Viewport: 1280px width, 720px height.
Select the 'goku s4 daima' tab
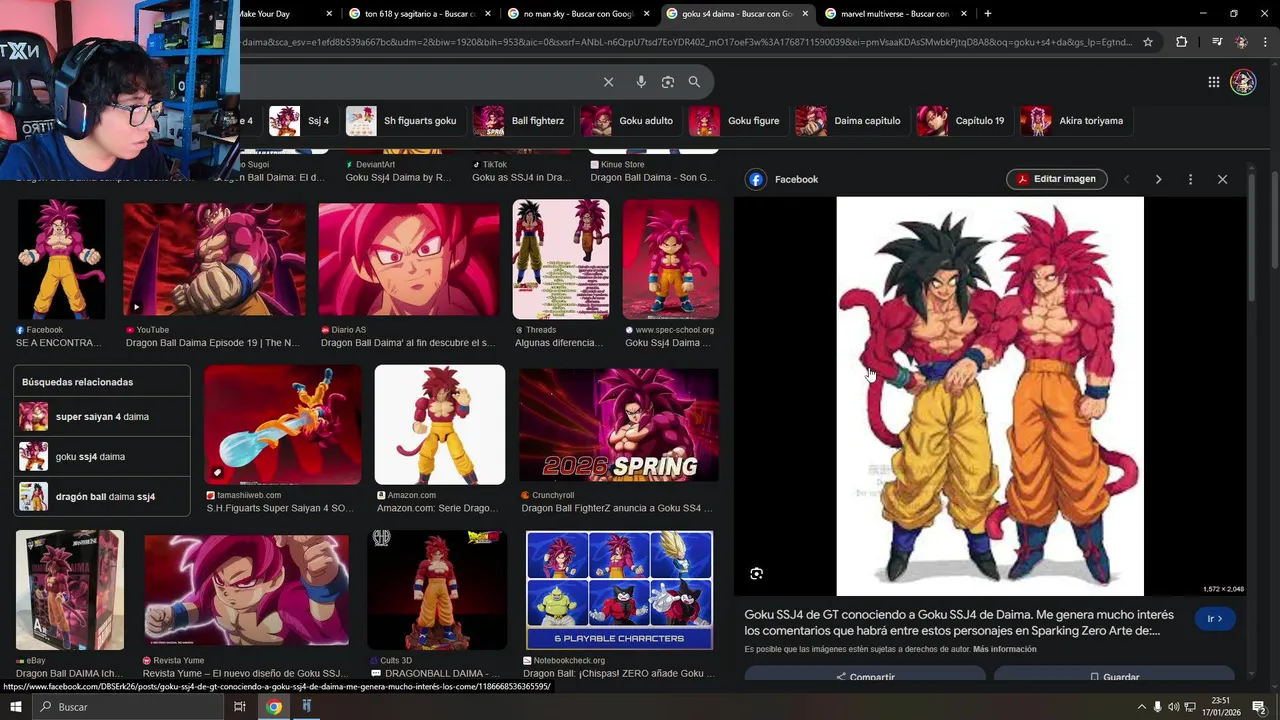(735, 14)
